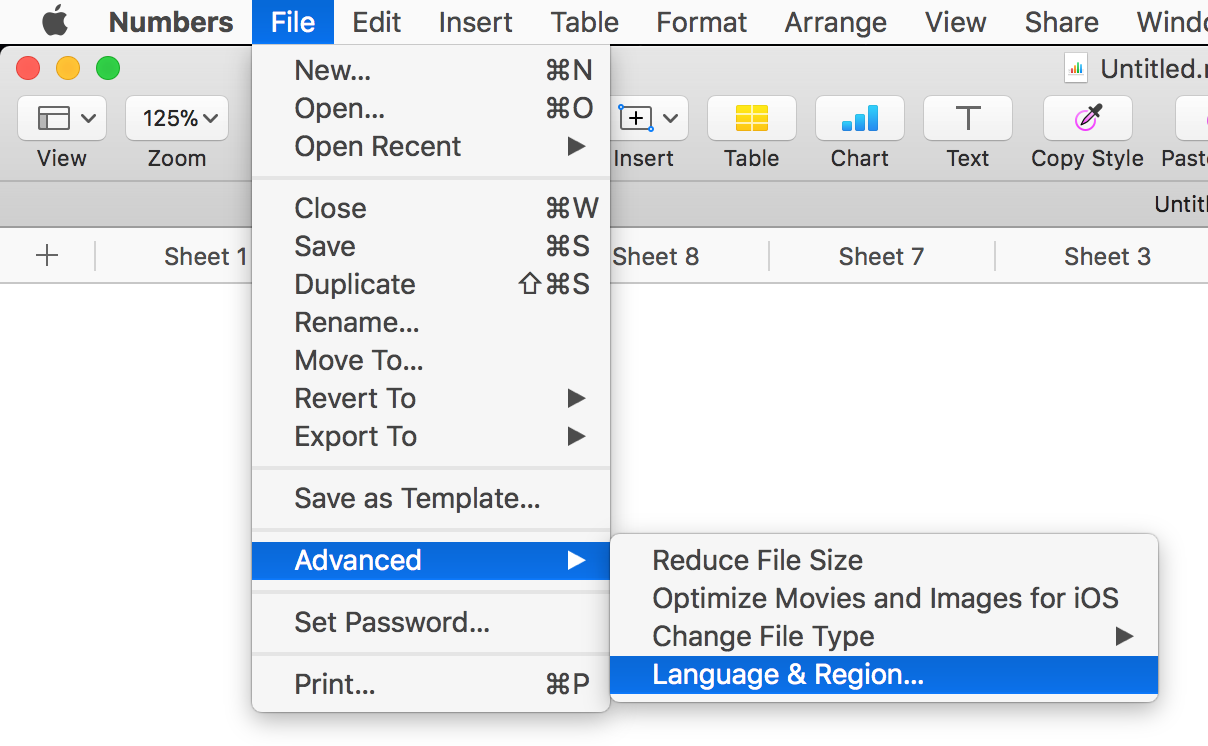Switch to the Sheet 3 tab
Image resolution: width=1208 pixels, height=746 pixels.
[1107, 257]
